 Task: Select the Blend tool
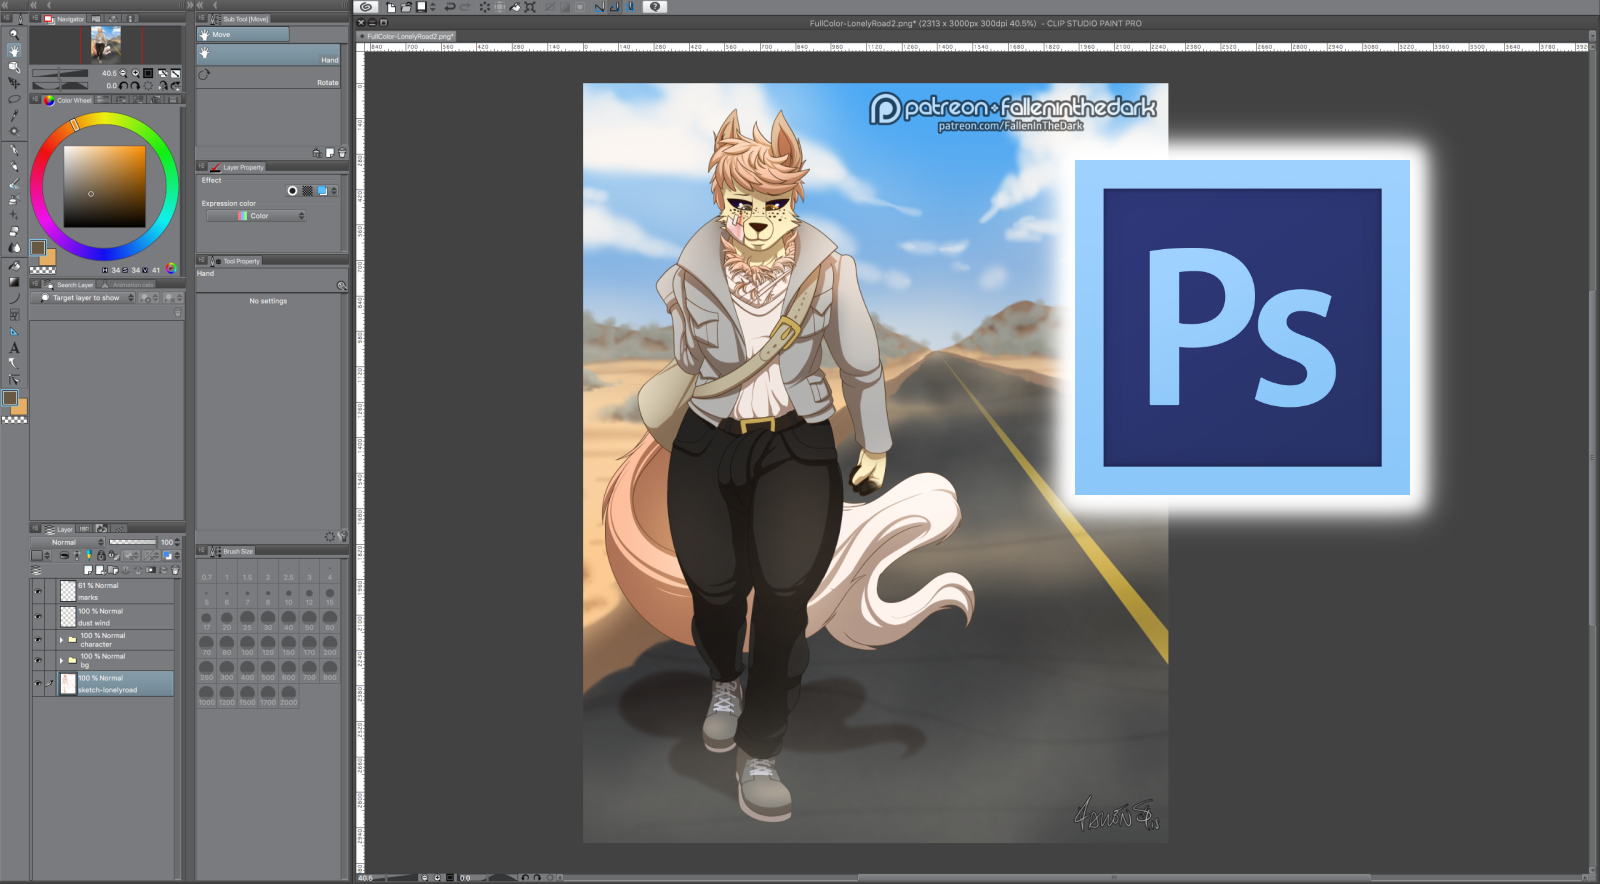pyautogui.click(x=14, y=248)
